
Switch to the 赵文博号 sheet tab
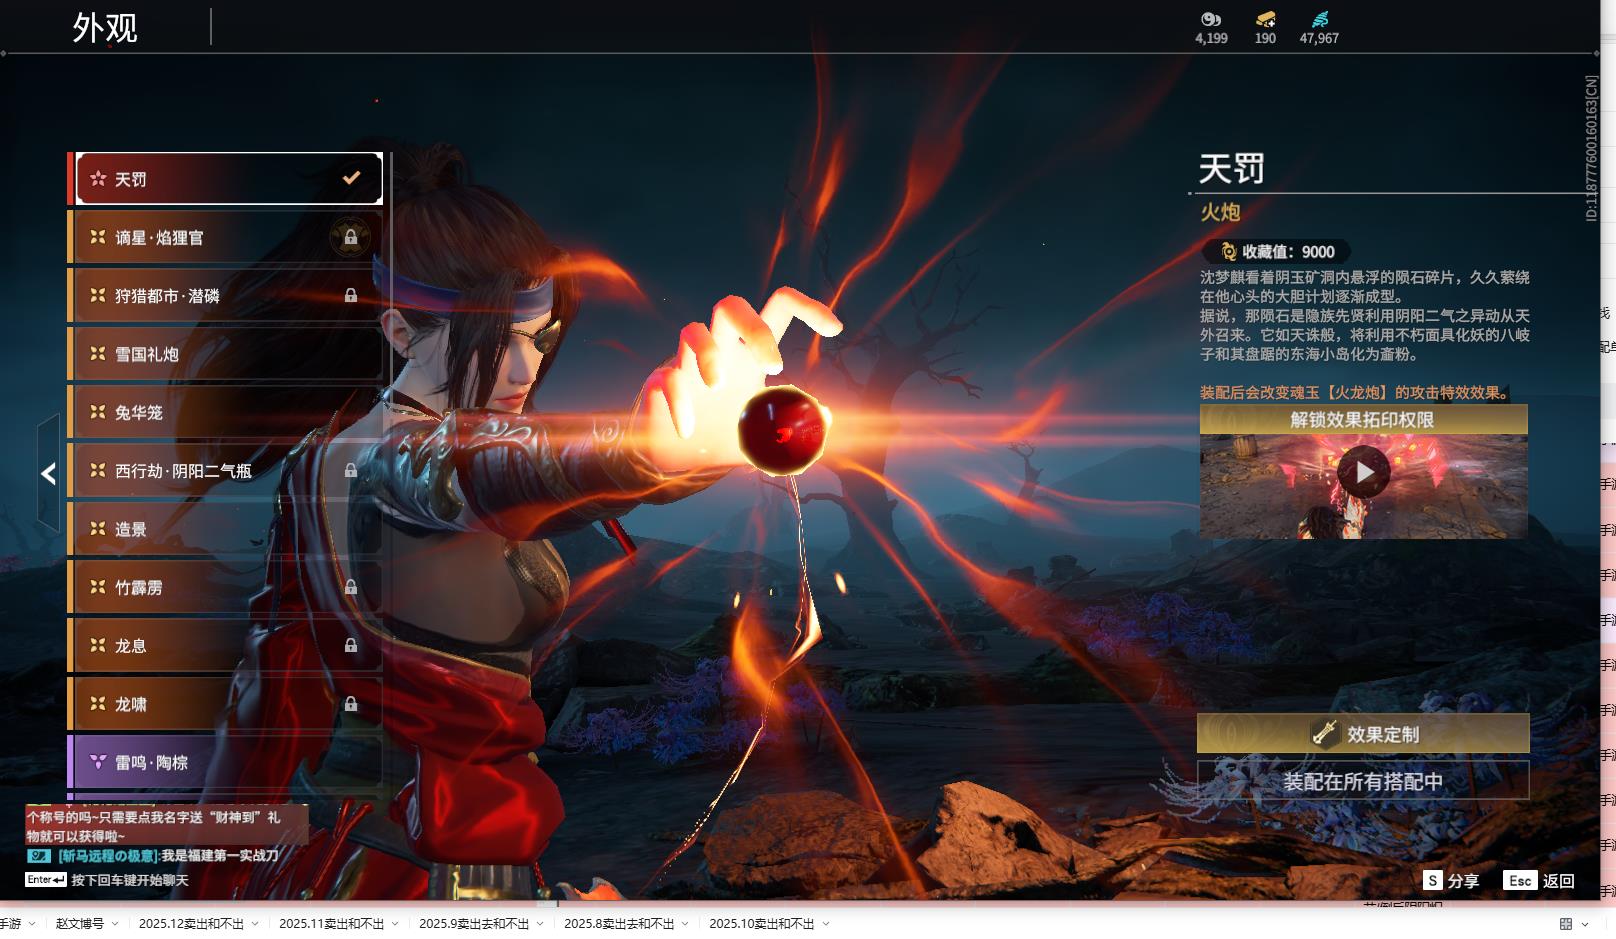click(80, 924)
